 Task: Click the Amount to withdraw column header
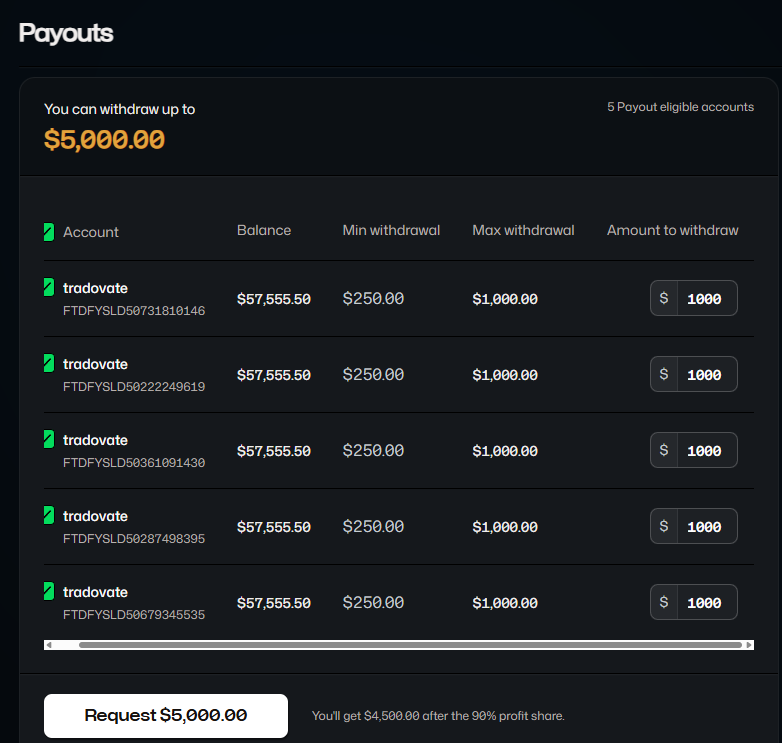(672, 230)
